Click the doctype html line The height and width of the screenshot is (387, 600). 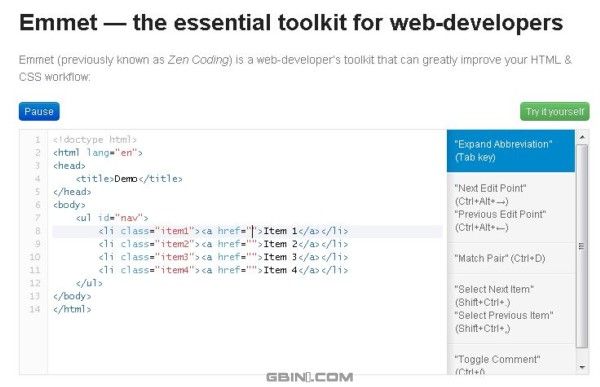click(x=95, y=140)
